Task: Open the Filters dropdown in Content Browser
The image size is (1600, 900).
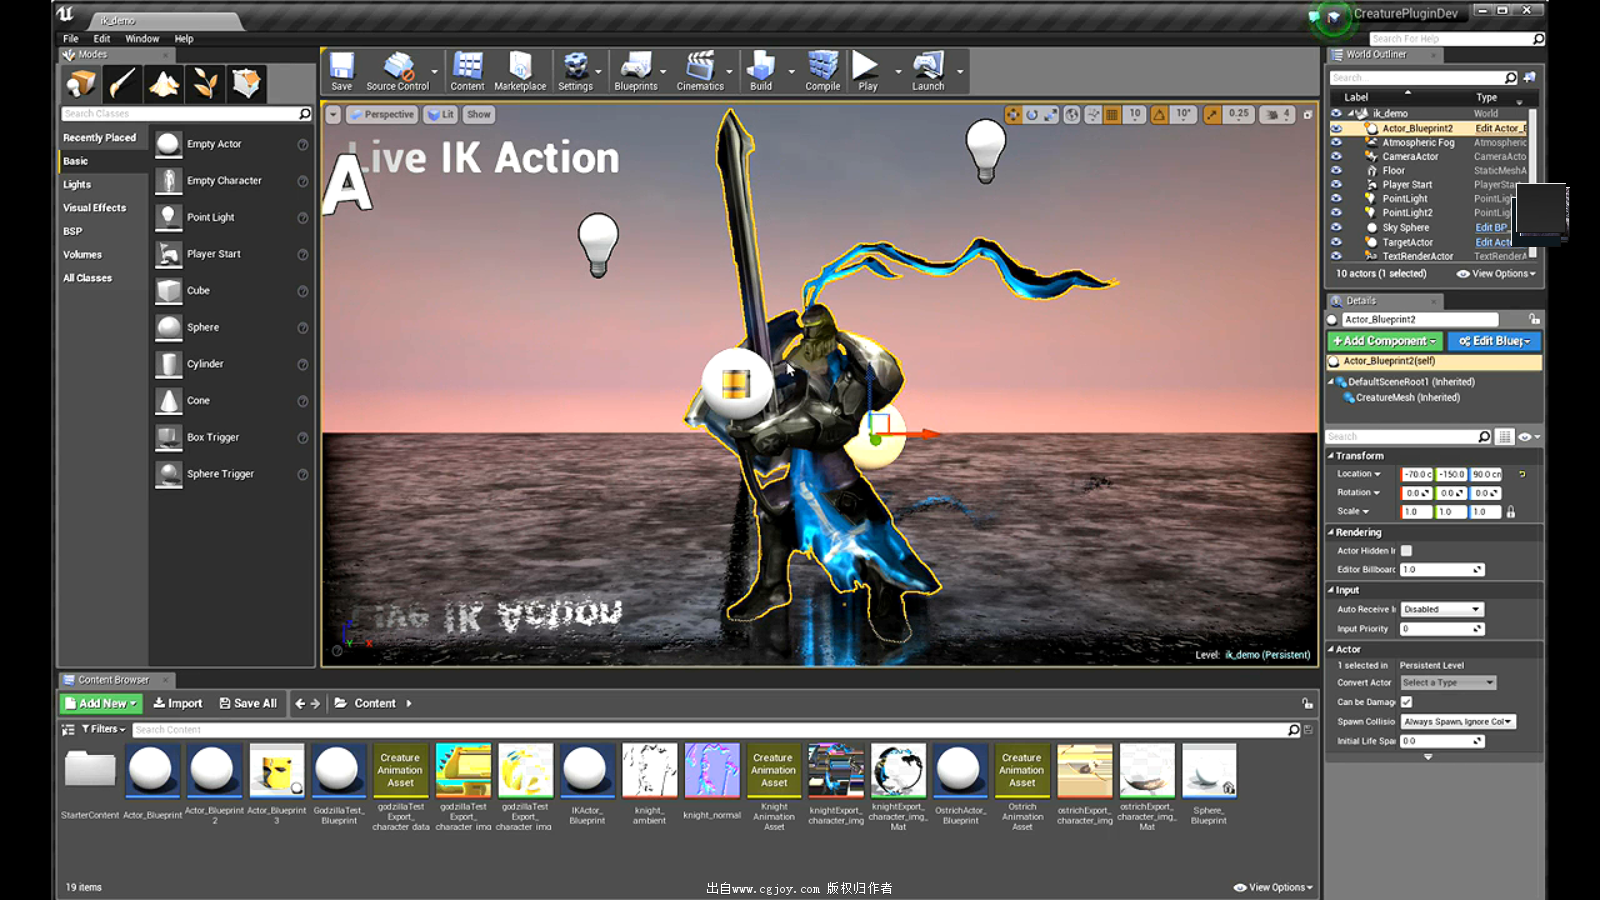Action: pyautogui.click(x=104, y=729)
